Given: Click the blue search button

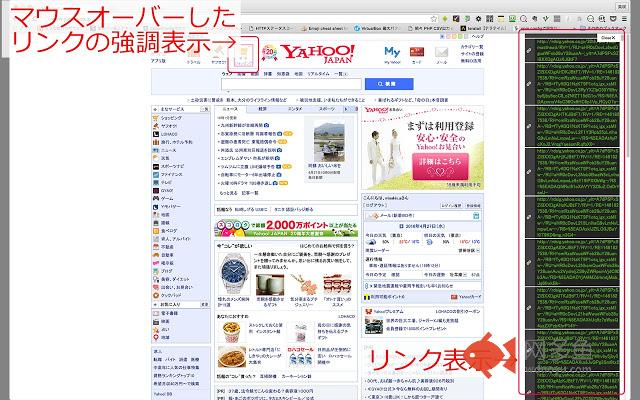Looking at the screenshot, I should (x=389, y=83).
